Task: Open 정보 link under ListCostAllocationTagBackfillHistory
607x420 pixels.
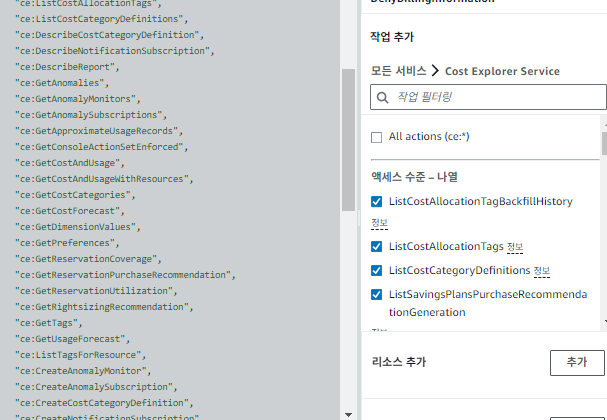Action: pyautogui.click(x=379, y=223)
